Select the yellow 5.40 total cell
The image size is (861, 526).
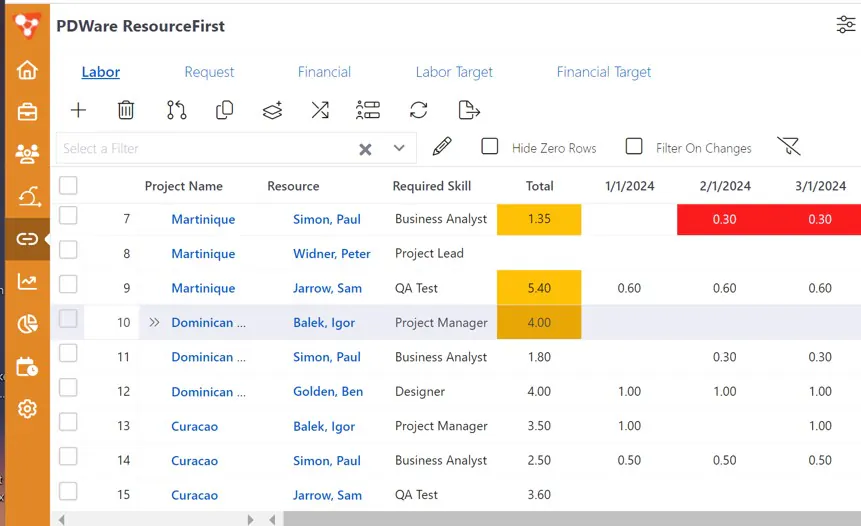point(539,288)
